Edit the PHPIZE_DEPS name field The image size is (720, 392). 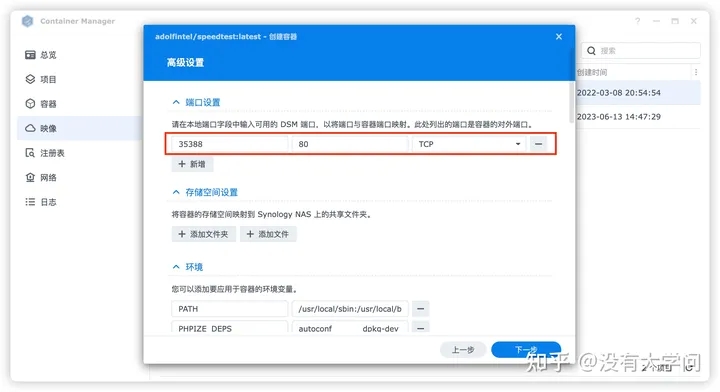[230, 328]
